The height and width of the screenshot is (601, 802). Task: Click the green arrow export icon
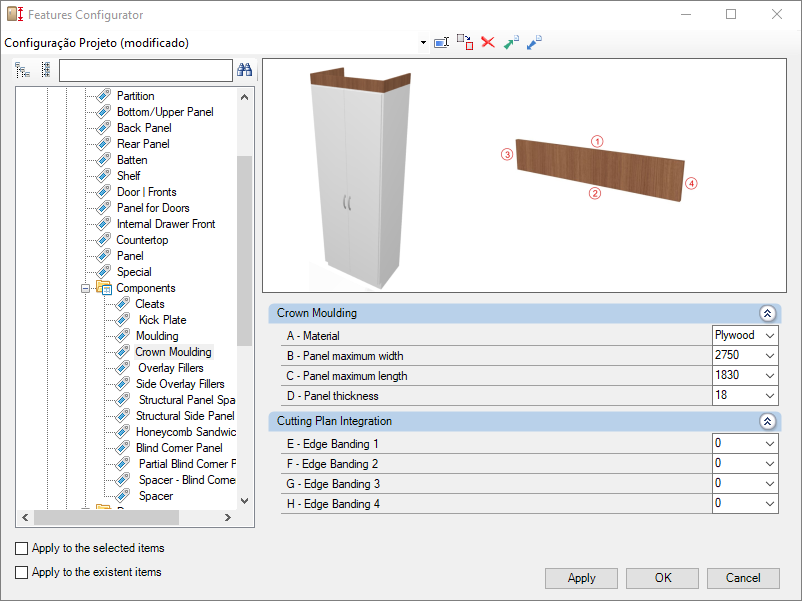tap(511, 42)
